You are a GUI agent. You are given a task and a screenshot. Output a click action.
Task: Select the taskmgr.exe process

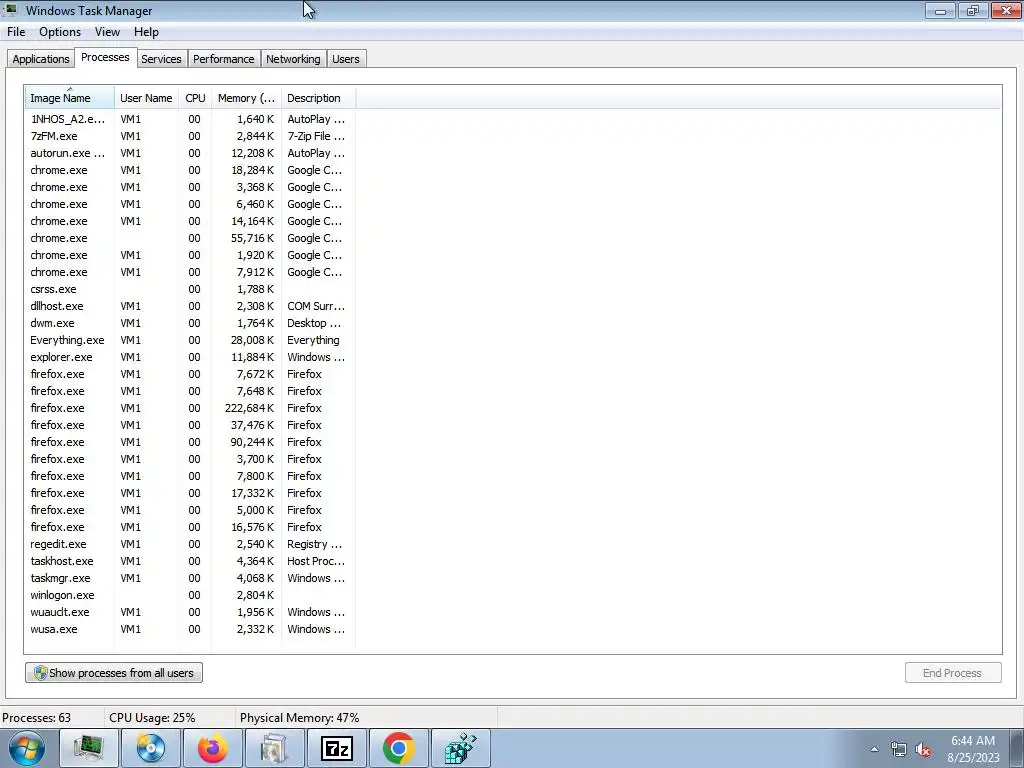[x=190, y=577]
